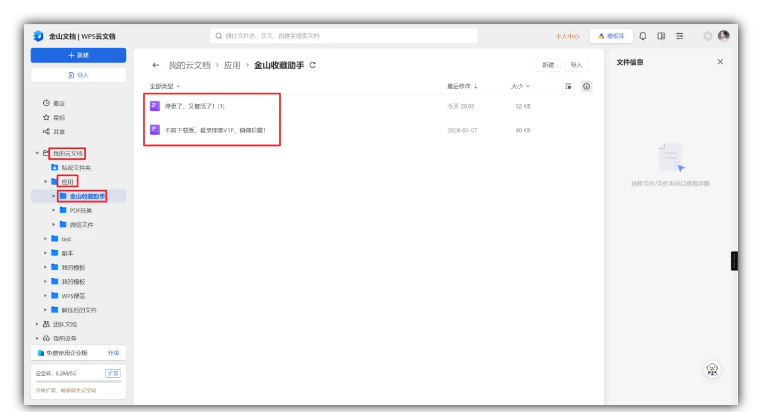Expand the 微信文件 folder arrow

pos(54,224)
